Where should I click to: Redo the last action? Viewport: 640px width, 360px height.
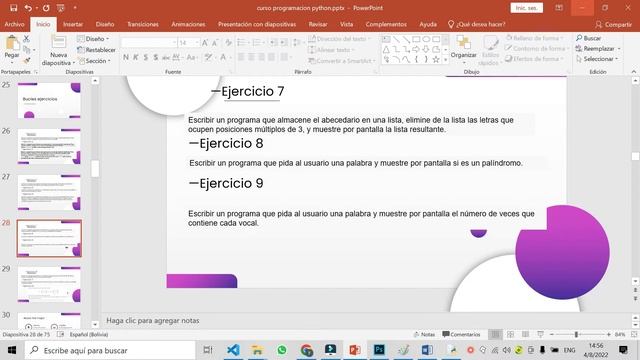pos(46,8)
